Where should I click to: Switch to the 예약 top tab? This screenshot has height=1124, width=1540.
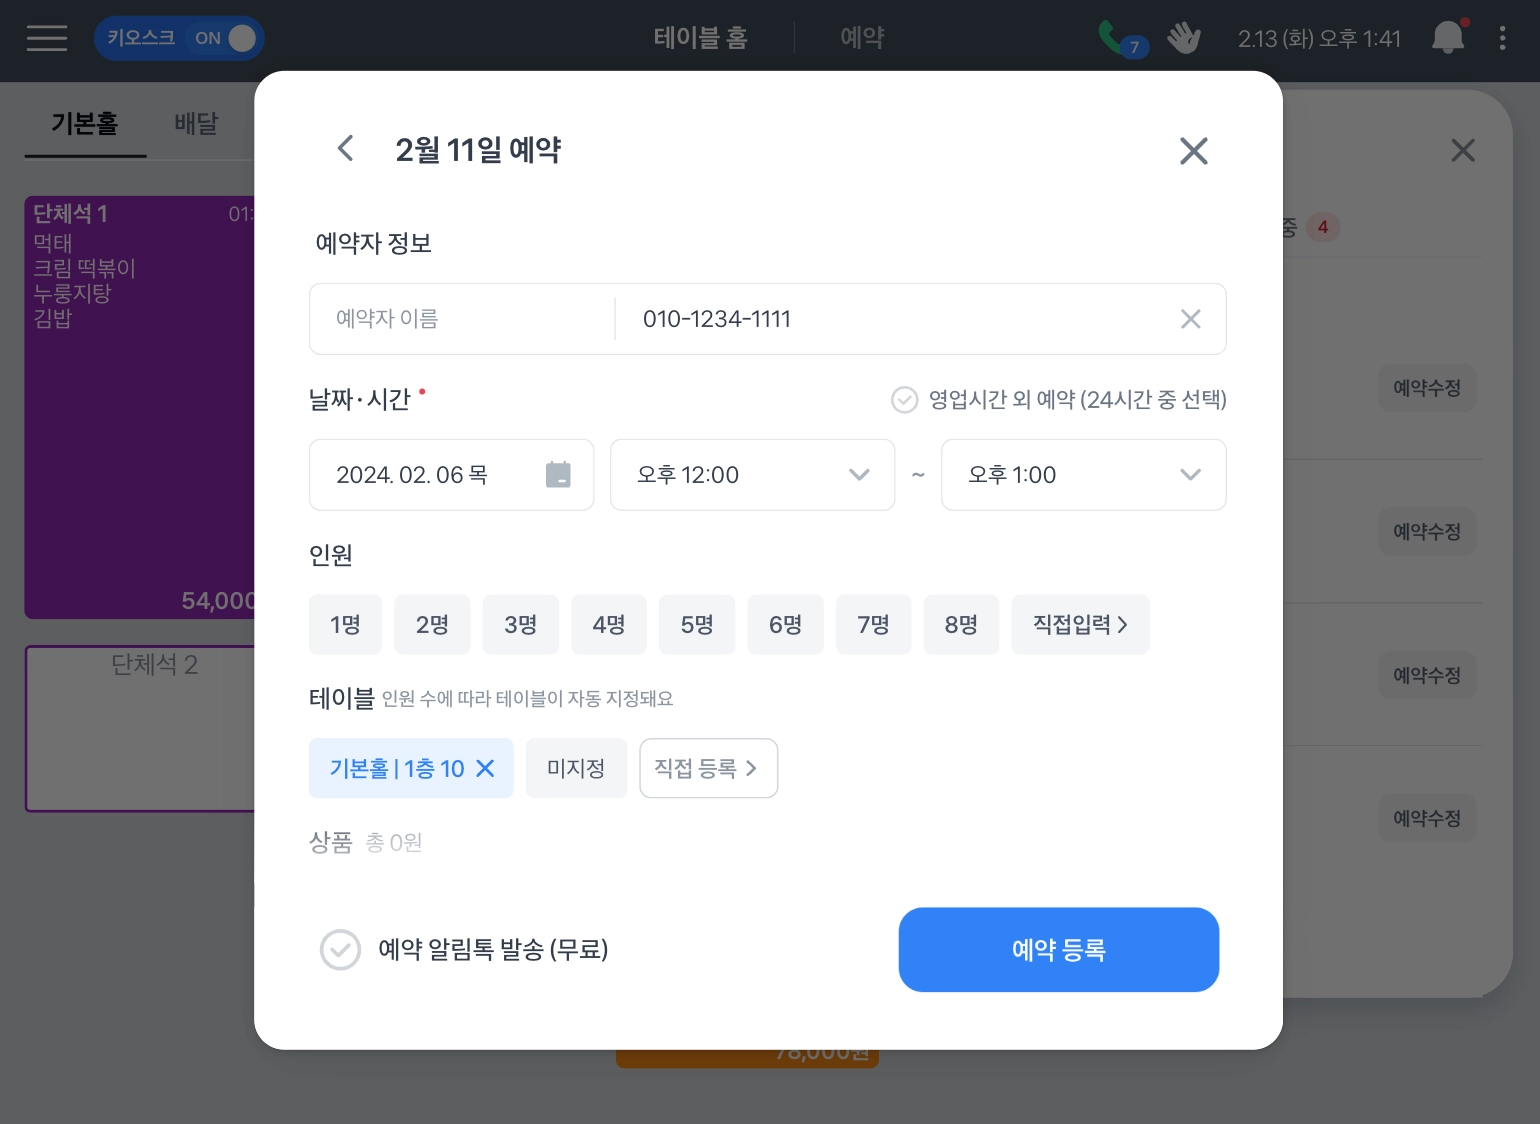[861, 38]
